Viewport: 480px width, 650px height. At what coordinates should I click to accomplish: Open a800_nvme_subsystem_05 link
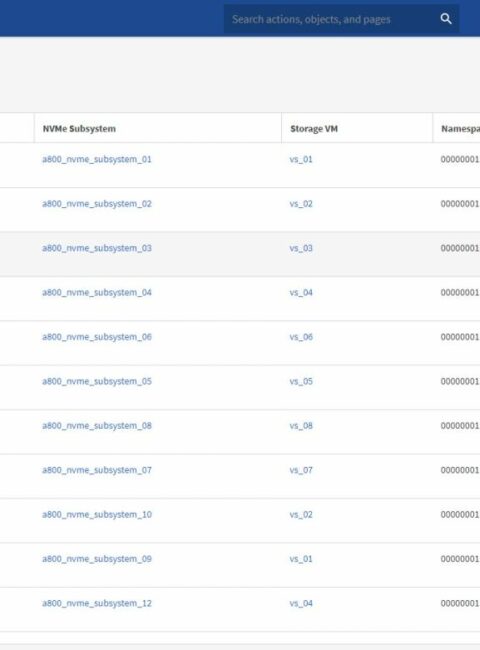(x=97, y=381)
